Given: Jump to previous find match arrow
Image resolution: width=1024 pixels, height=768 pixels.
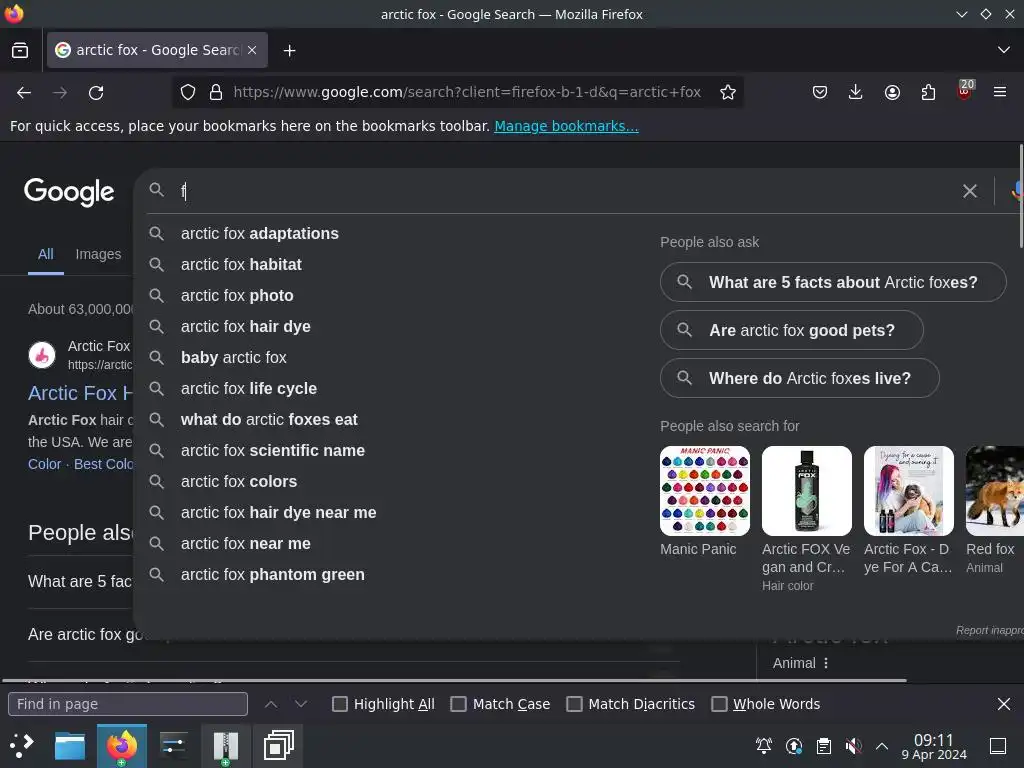Looking at the screenshot, I should pos(271,704).
